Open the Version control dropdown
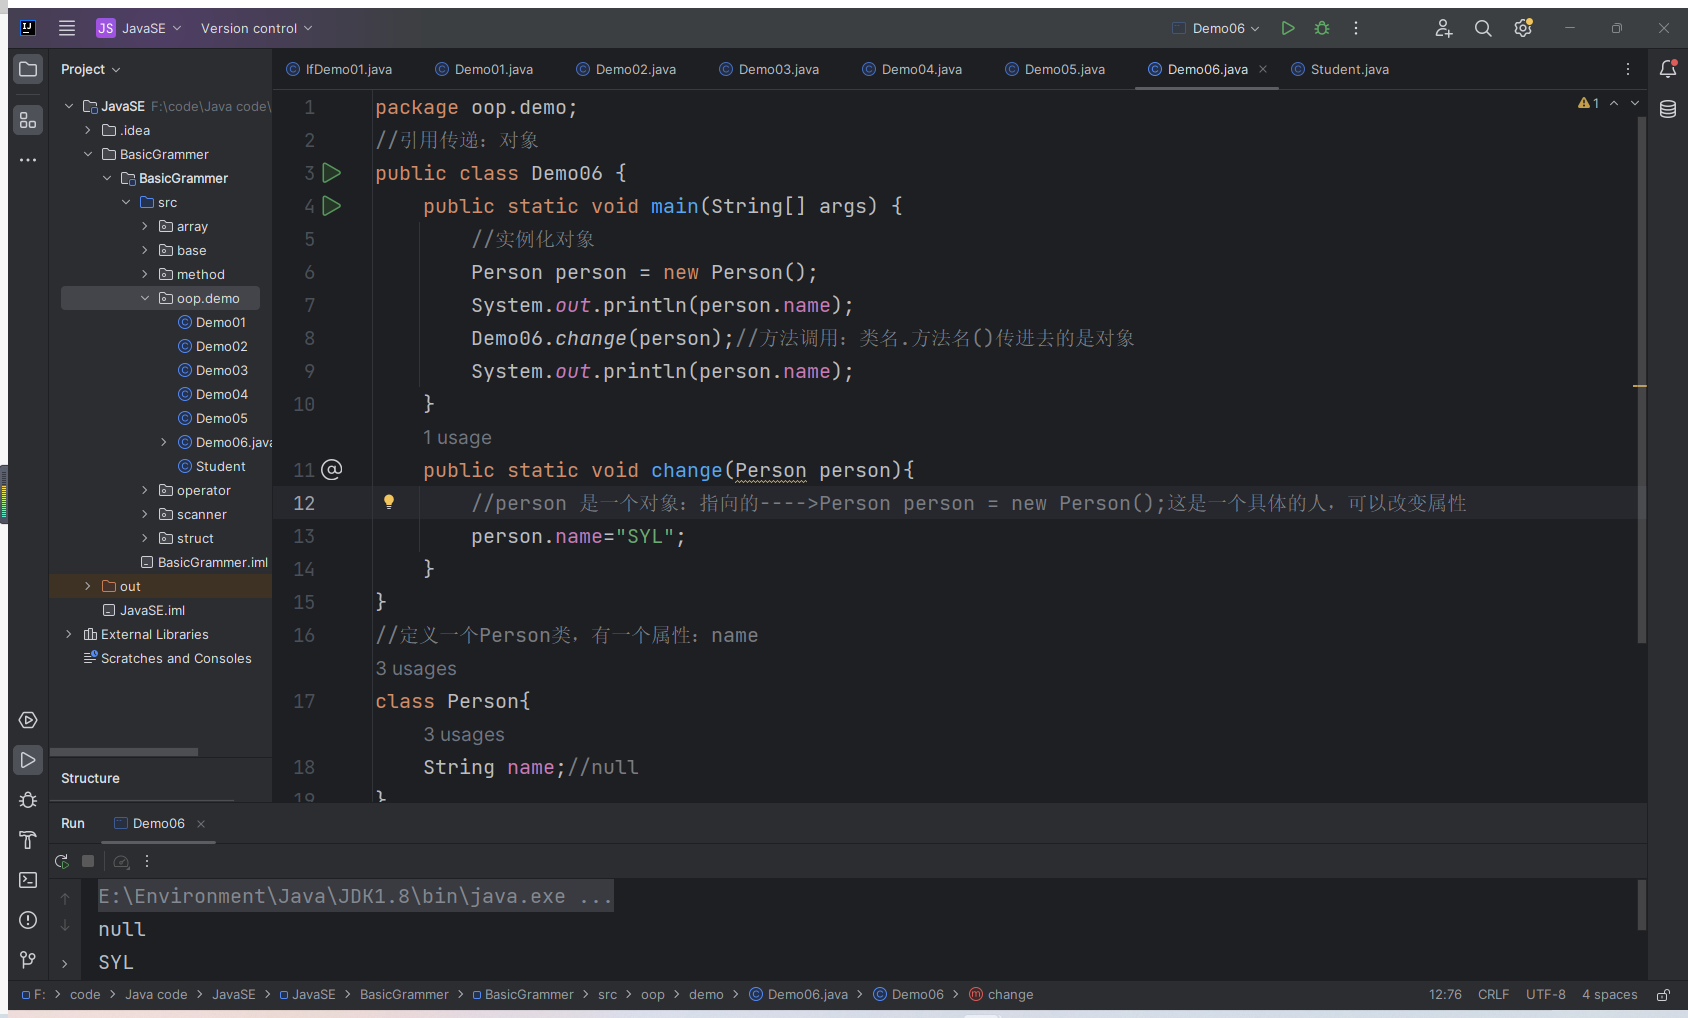The width and height of the screenshot is (1688, 1018). tap(257, 28)
